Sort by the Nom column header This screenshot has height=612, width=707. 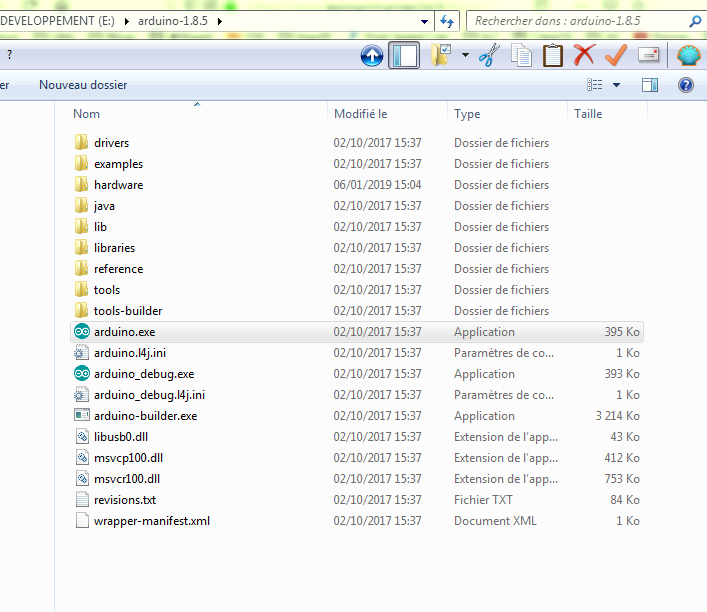tap(86, 114)
